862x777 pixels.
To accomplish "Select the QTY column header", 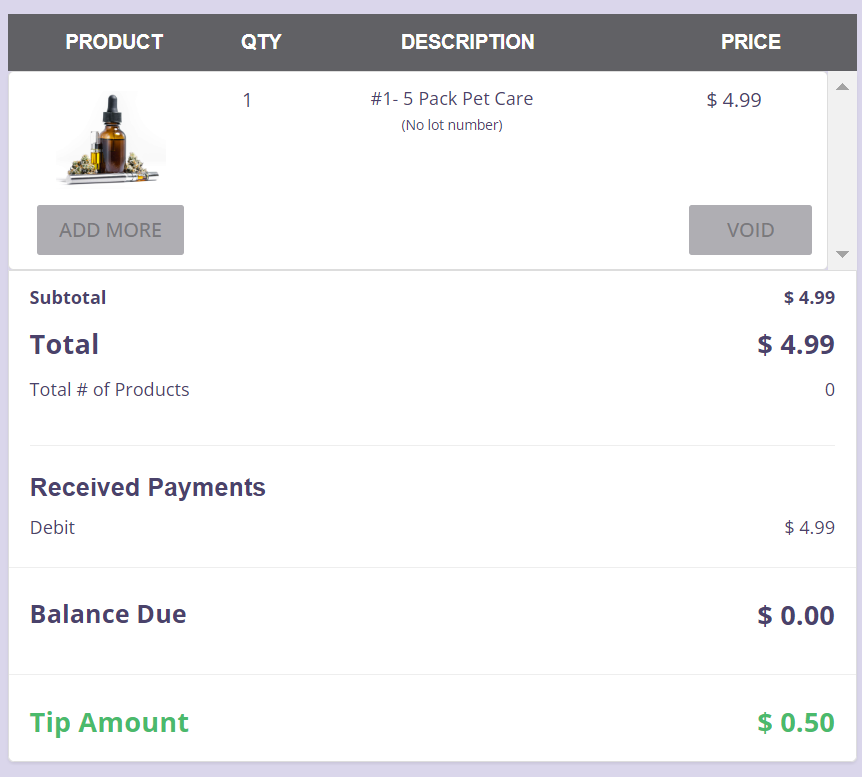I will click(261, 42).
